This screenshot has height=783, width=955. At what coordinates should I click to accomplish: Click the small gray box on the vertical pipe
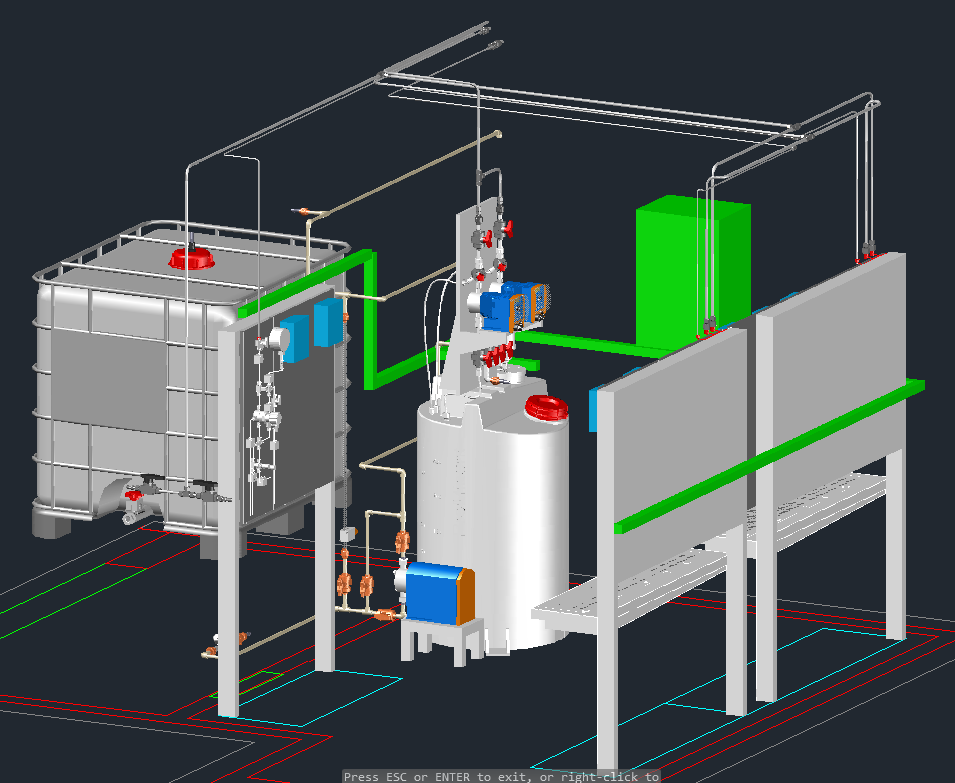coord(347,534)
